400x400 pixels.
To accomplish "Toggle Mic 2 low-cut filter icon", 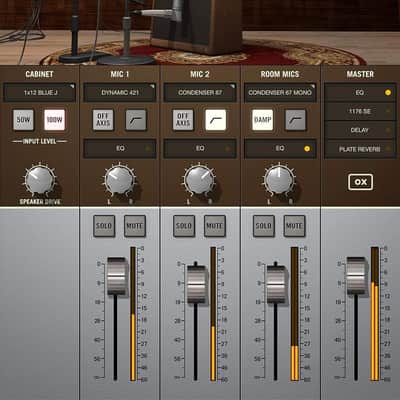I will pyautogui.click(x=216, y=120).
